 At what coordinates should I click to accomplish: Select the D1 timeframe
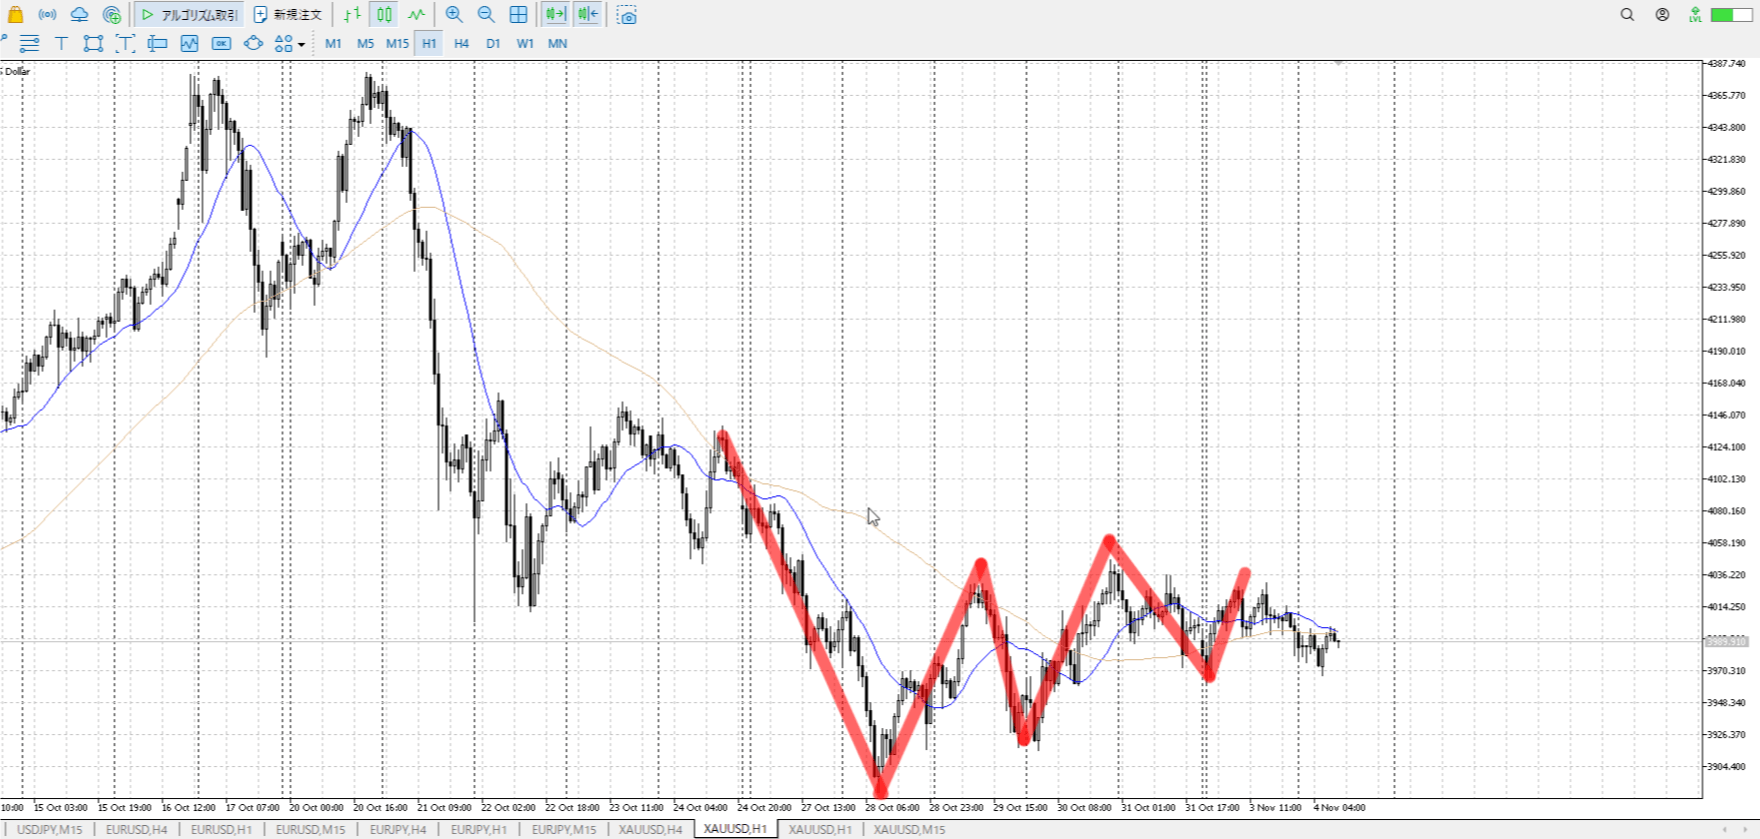point(493,43)
